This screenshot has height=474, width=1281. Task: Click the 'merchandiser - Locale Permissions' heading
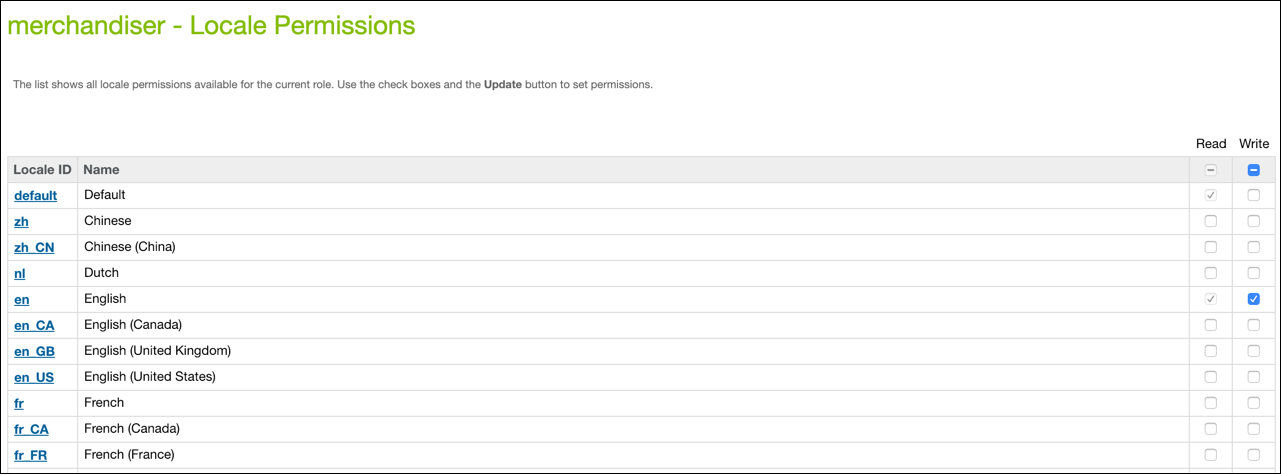pos(211,26)
